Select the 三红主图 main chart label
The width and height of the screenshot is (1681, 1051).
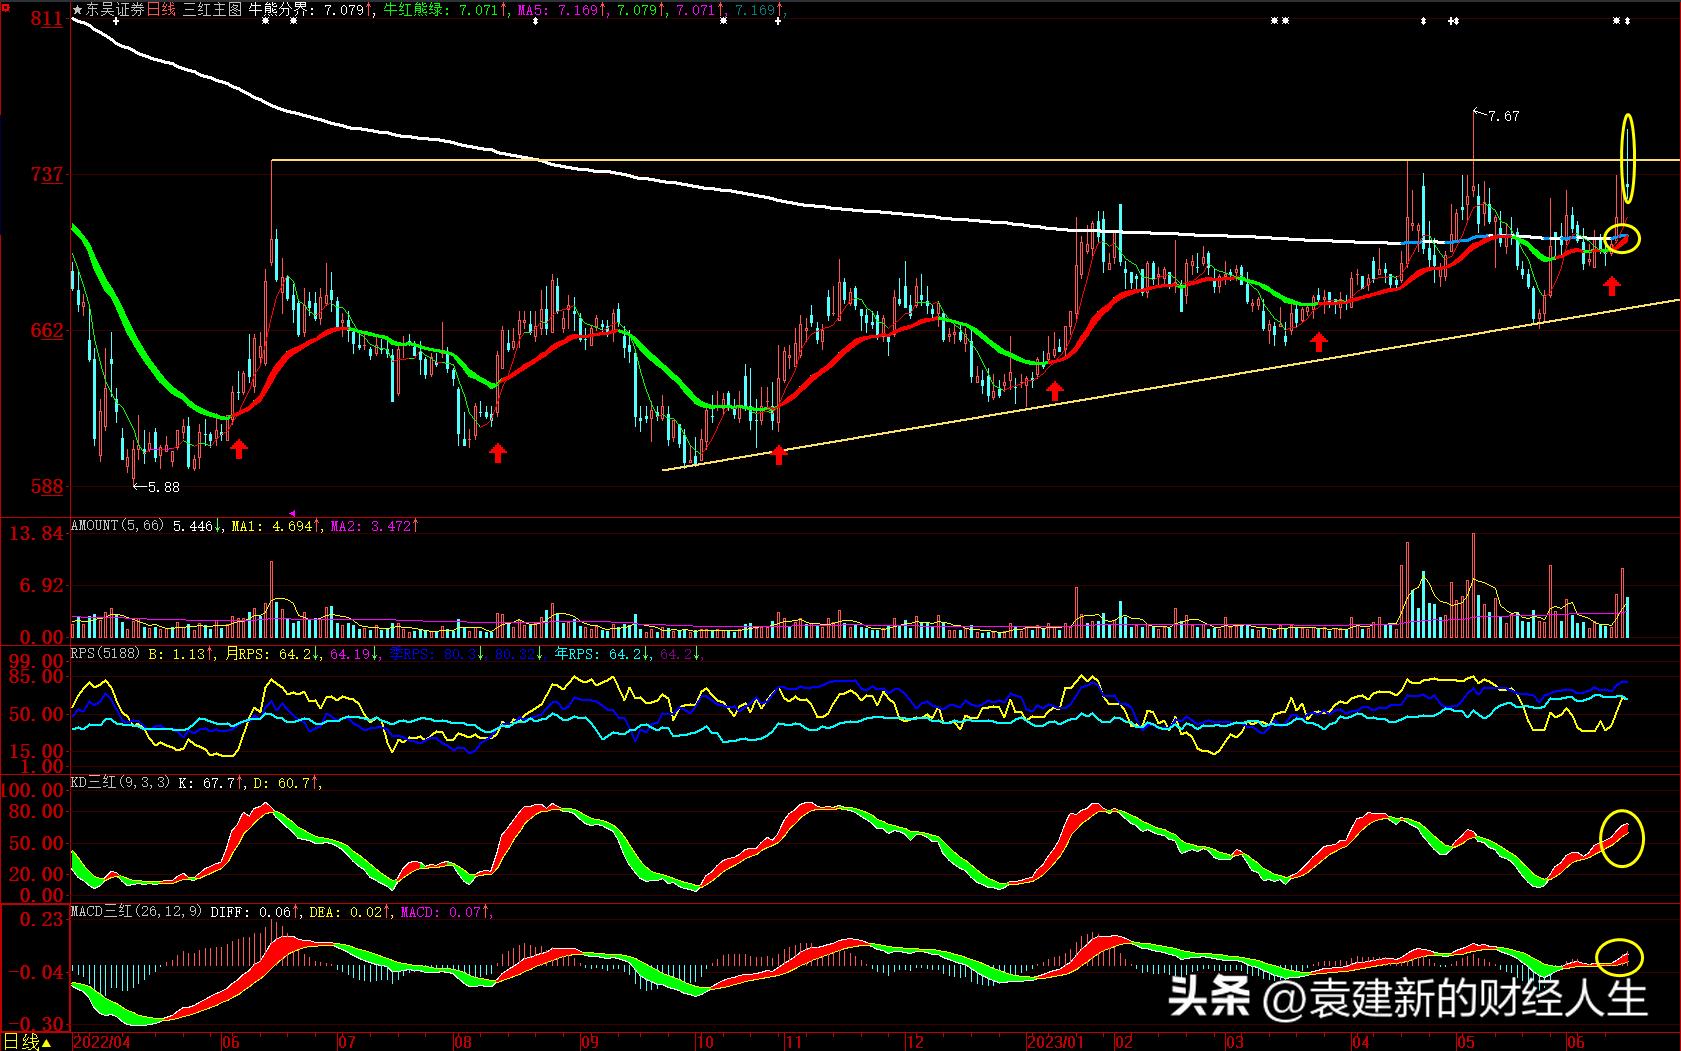click(x=212, y=10)
